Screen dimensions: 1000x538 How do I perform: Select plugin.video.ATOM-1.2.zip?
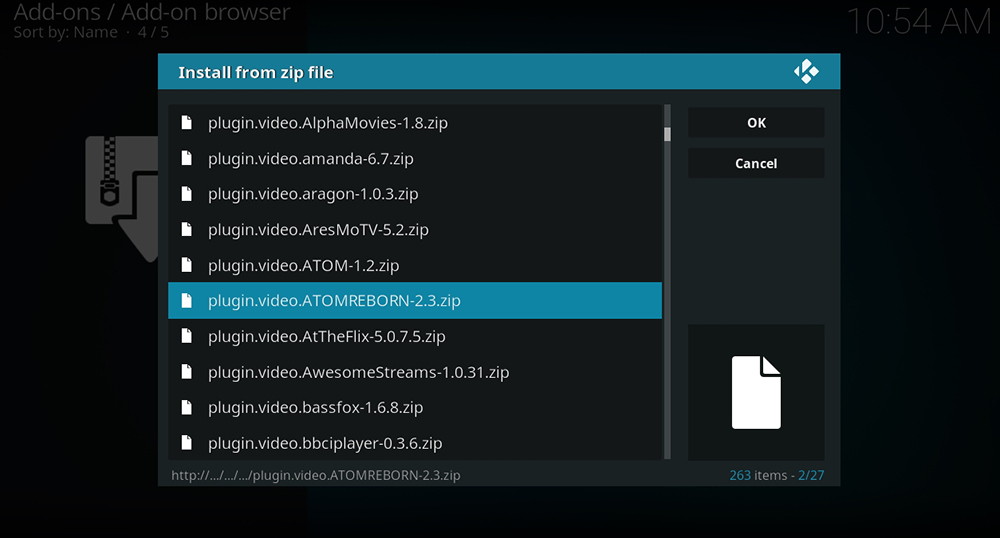coord(415,265)
